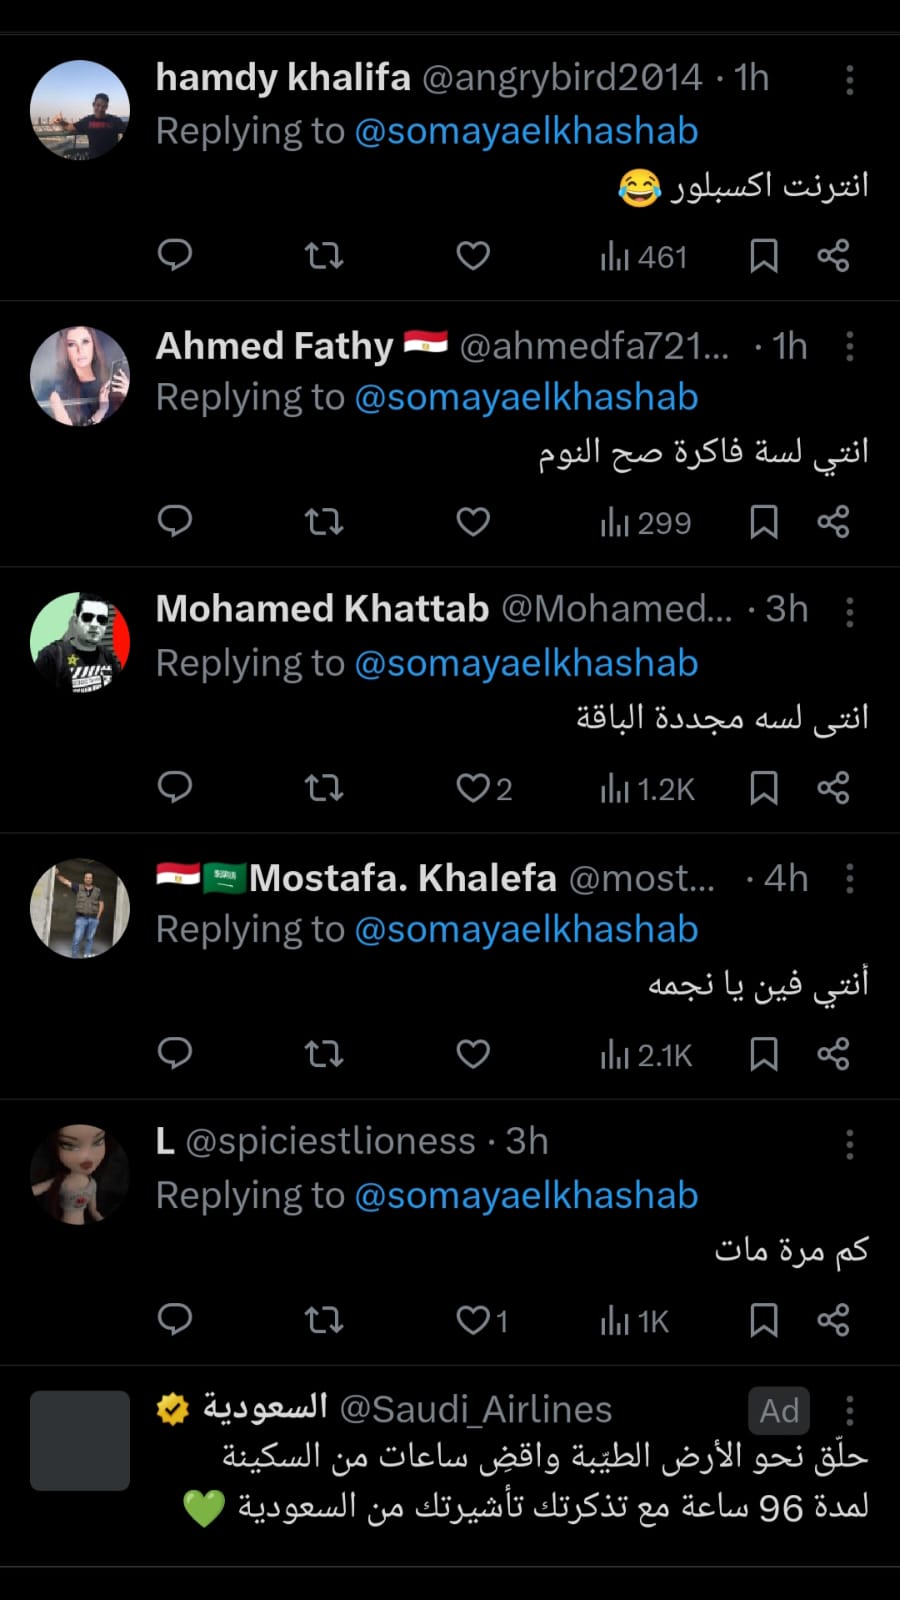The height and width of the screenshot is (1600, 900).
Task: Open more options on Saudi Airlines ad
Action: coord(850,1410)
